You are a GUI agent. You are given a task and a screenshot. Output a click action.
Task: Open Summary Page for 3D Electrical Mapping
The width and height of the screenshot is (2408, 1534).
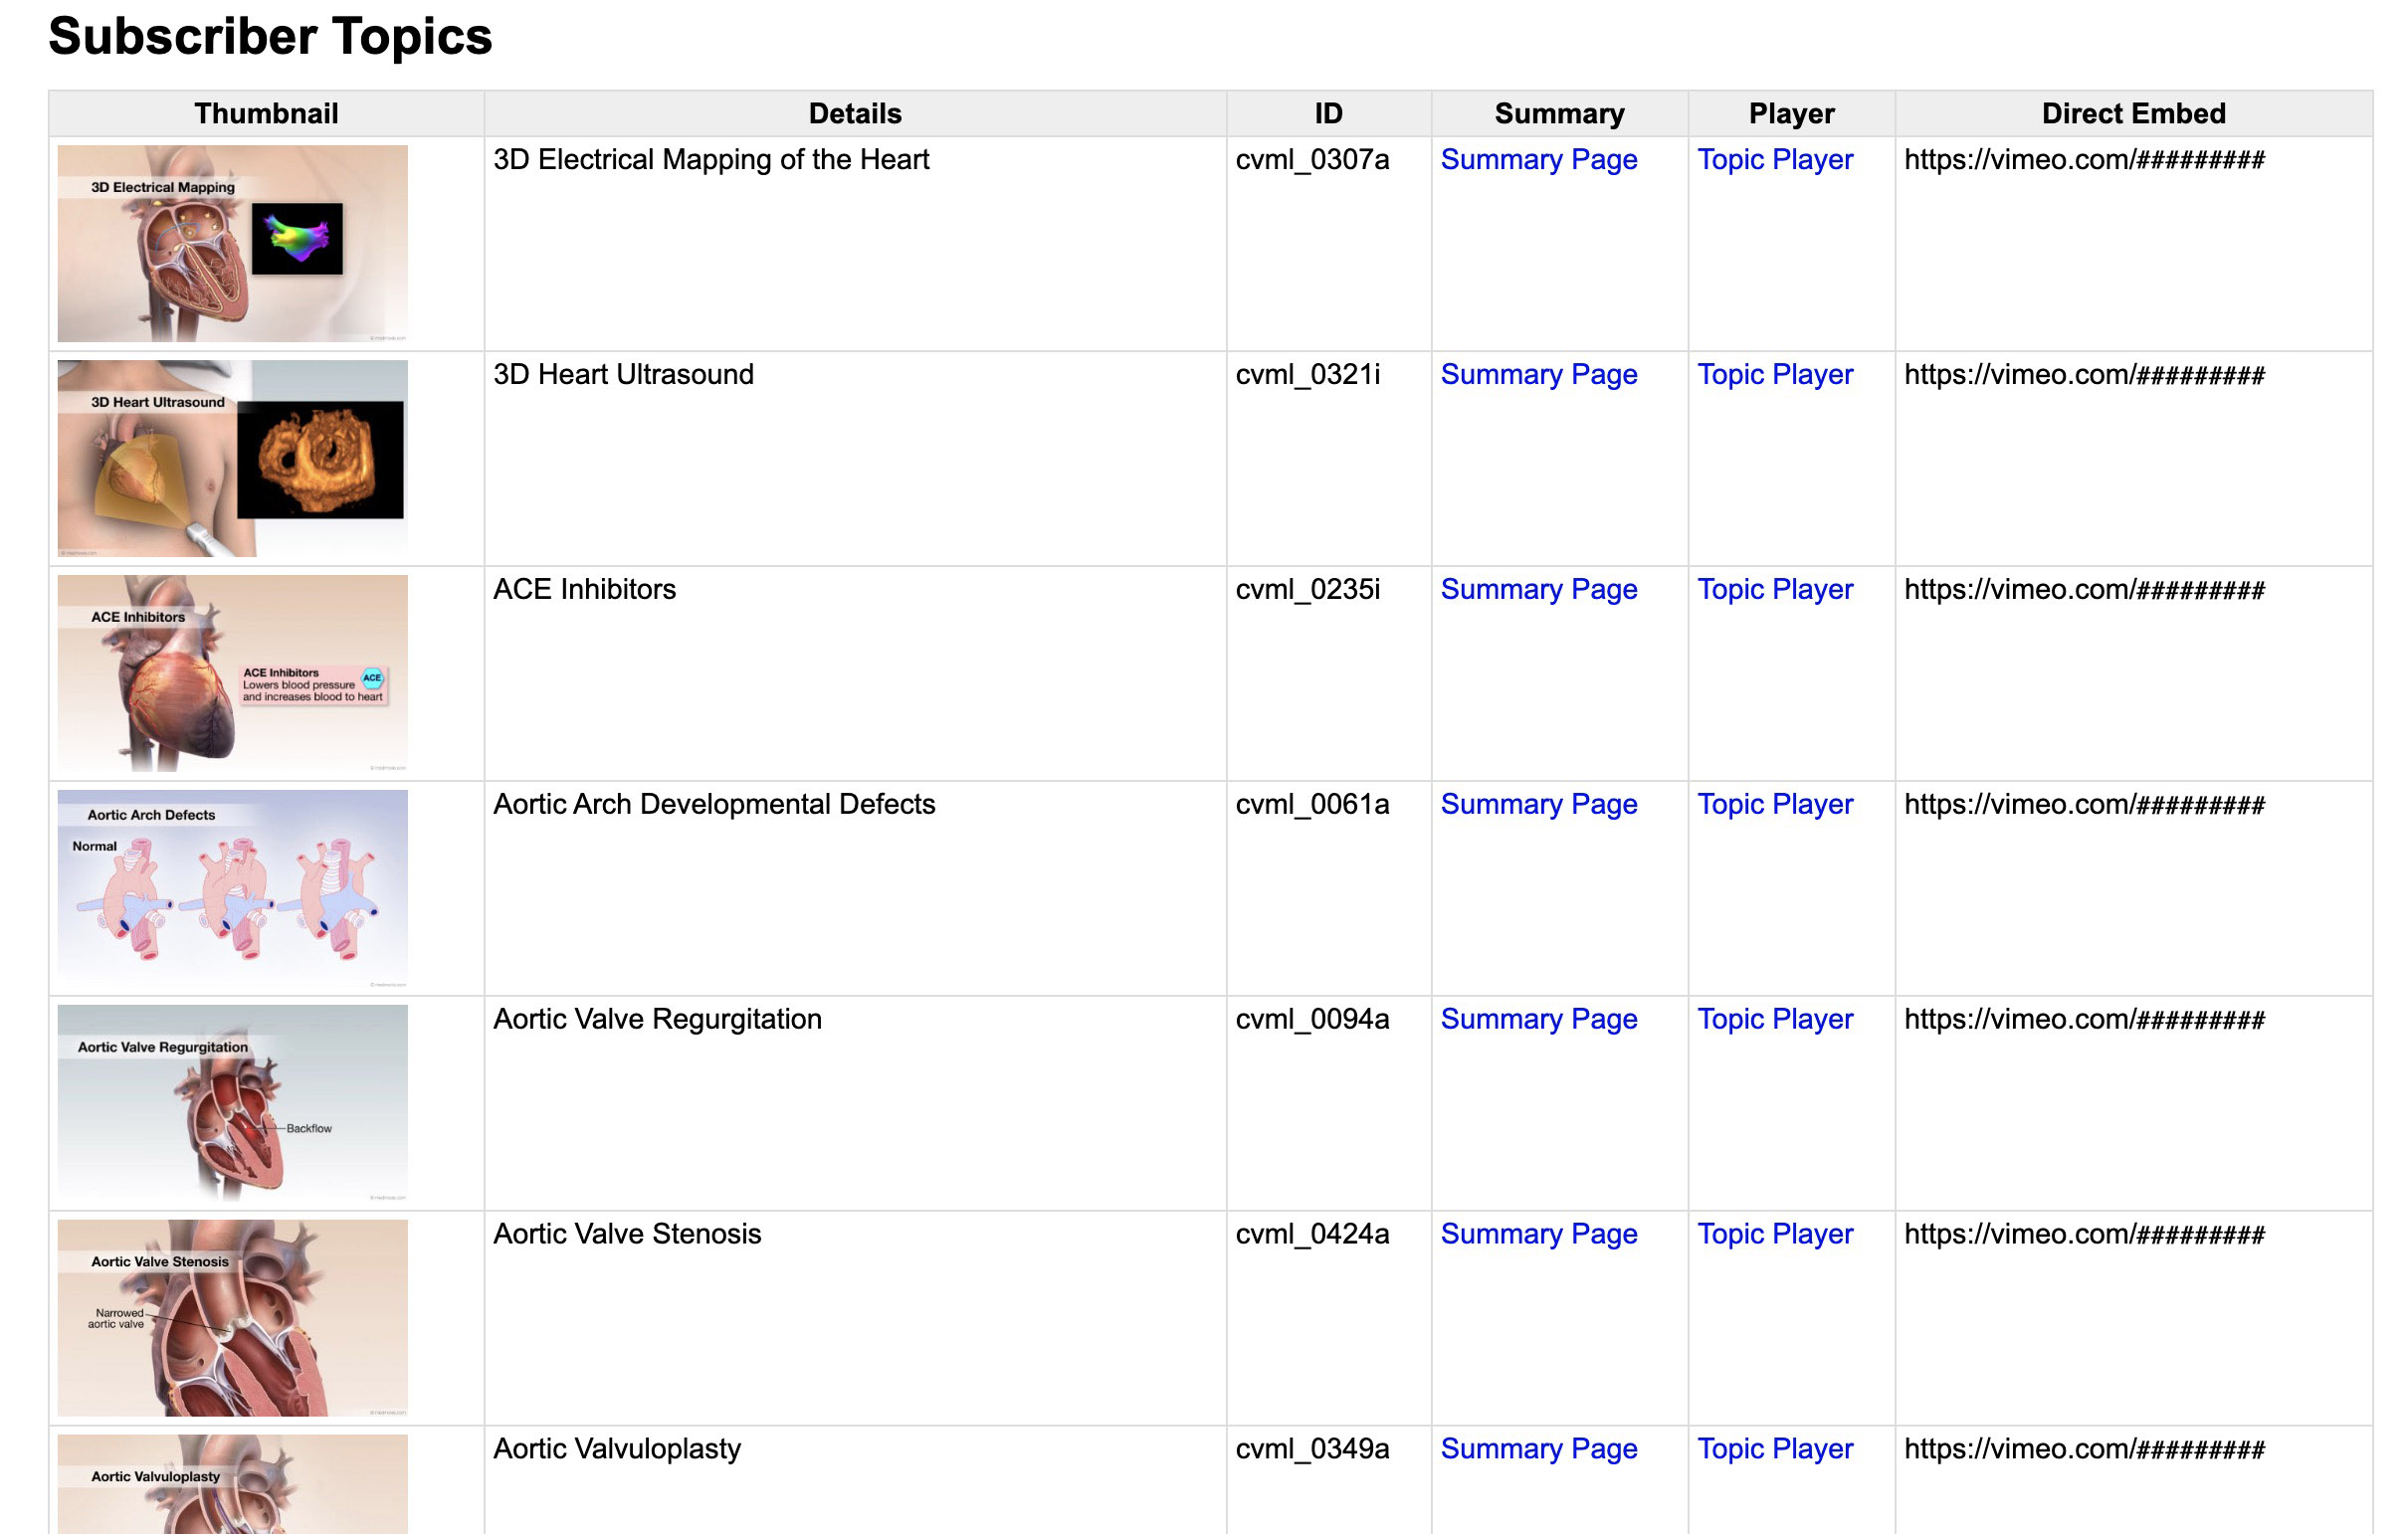tap(1538, 160)
